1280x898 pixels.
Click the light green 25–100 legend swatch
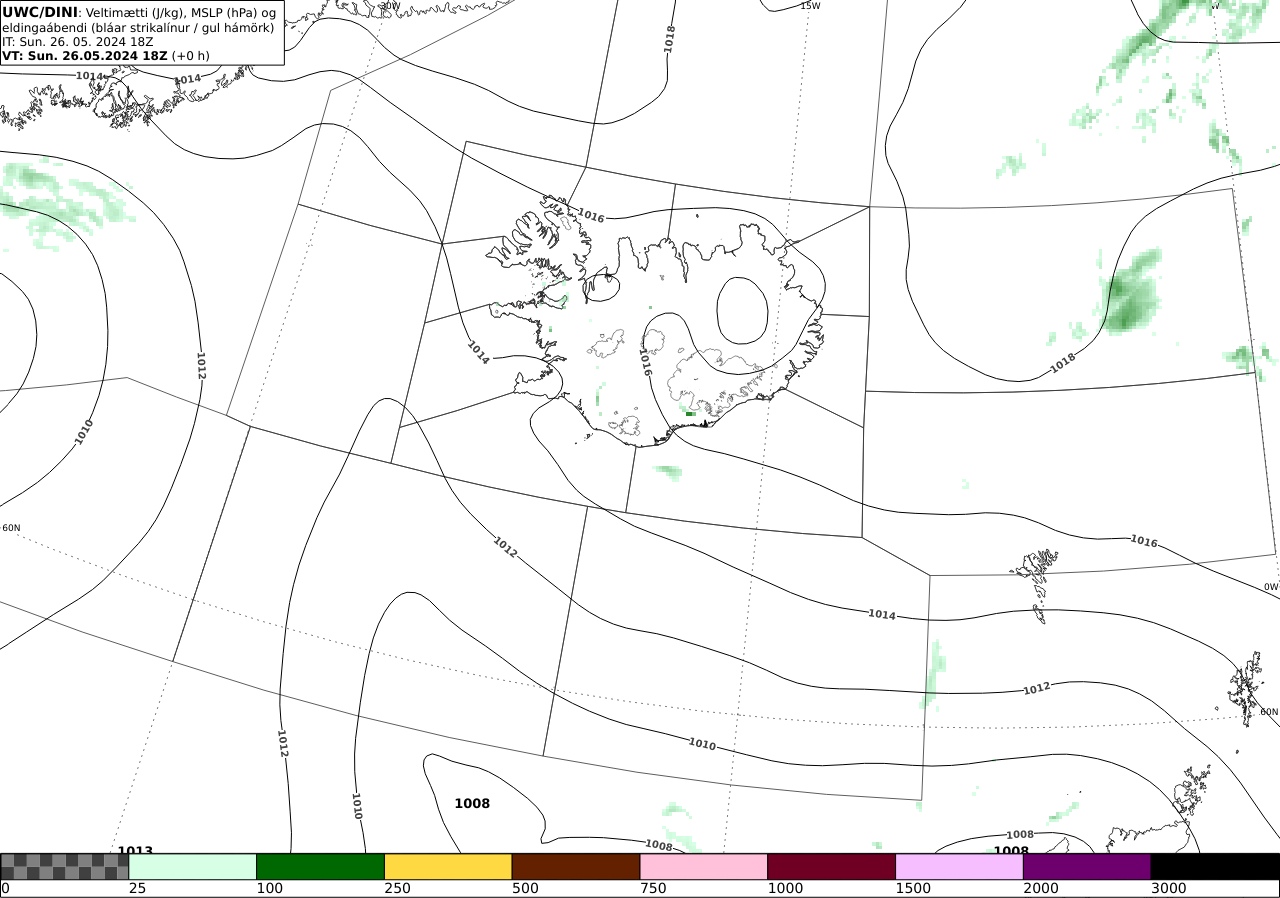[193, 866]
